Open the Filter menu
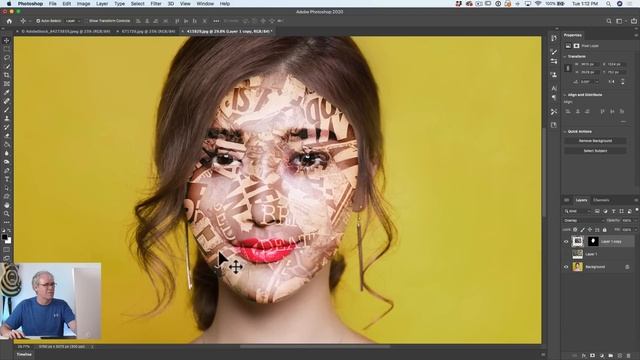This screenshot has height=360, width=640. [x=156, y=4]
